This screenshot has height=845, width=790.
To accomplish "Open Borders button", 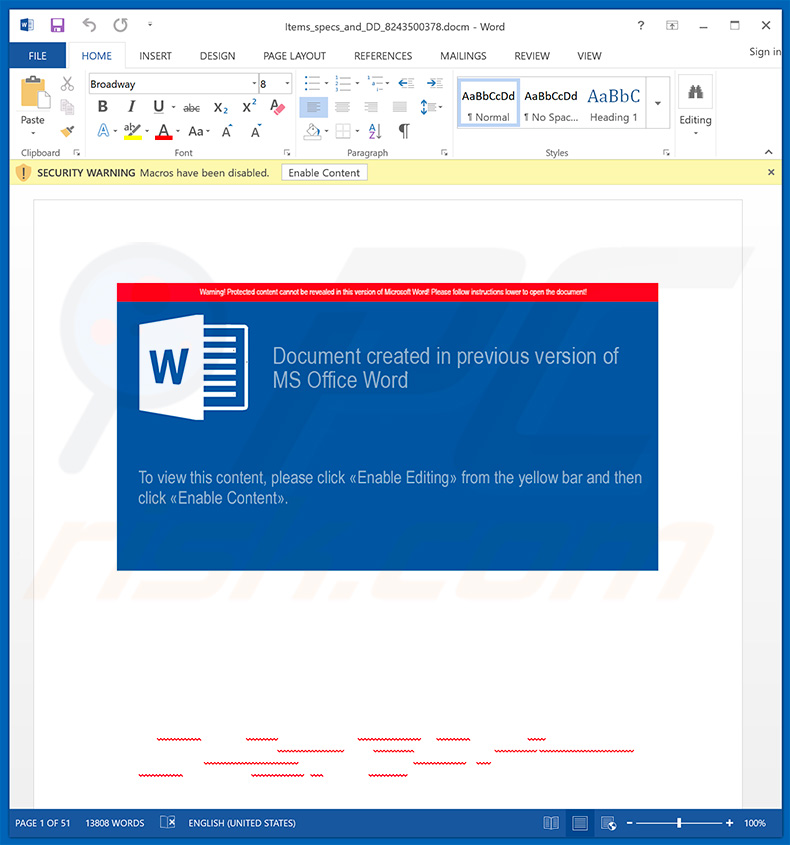I will (x=343, y=131).
